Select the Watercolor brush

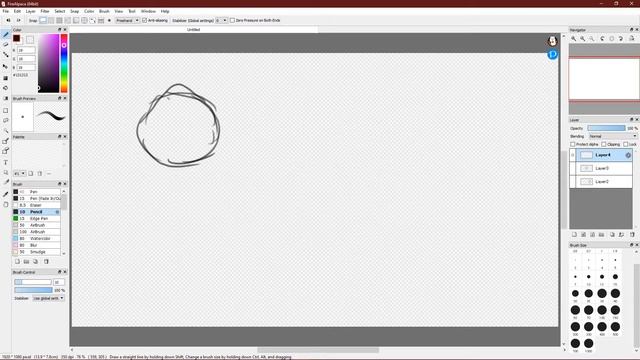[36, 238]
